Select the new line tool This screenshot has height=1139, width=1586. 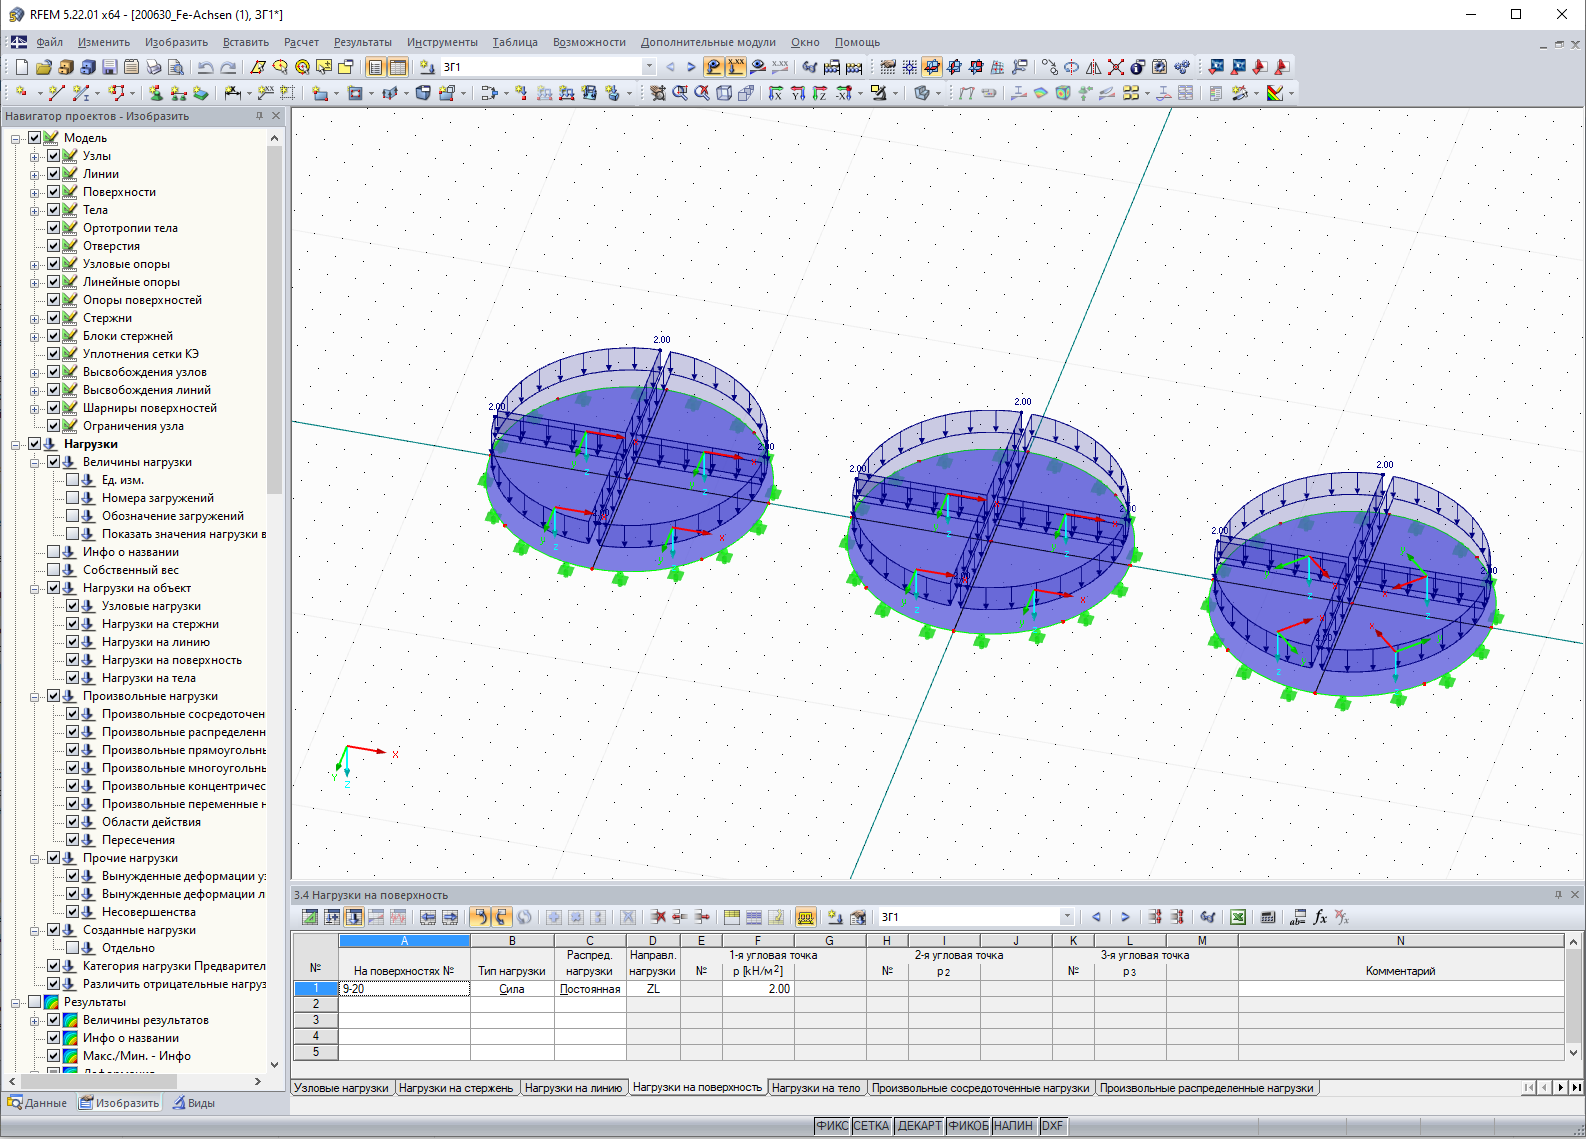(x=56, y=93)
